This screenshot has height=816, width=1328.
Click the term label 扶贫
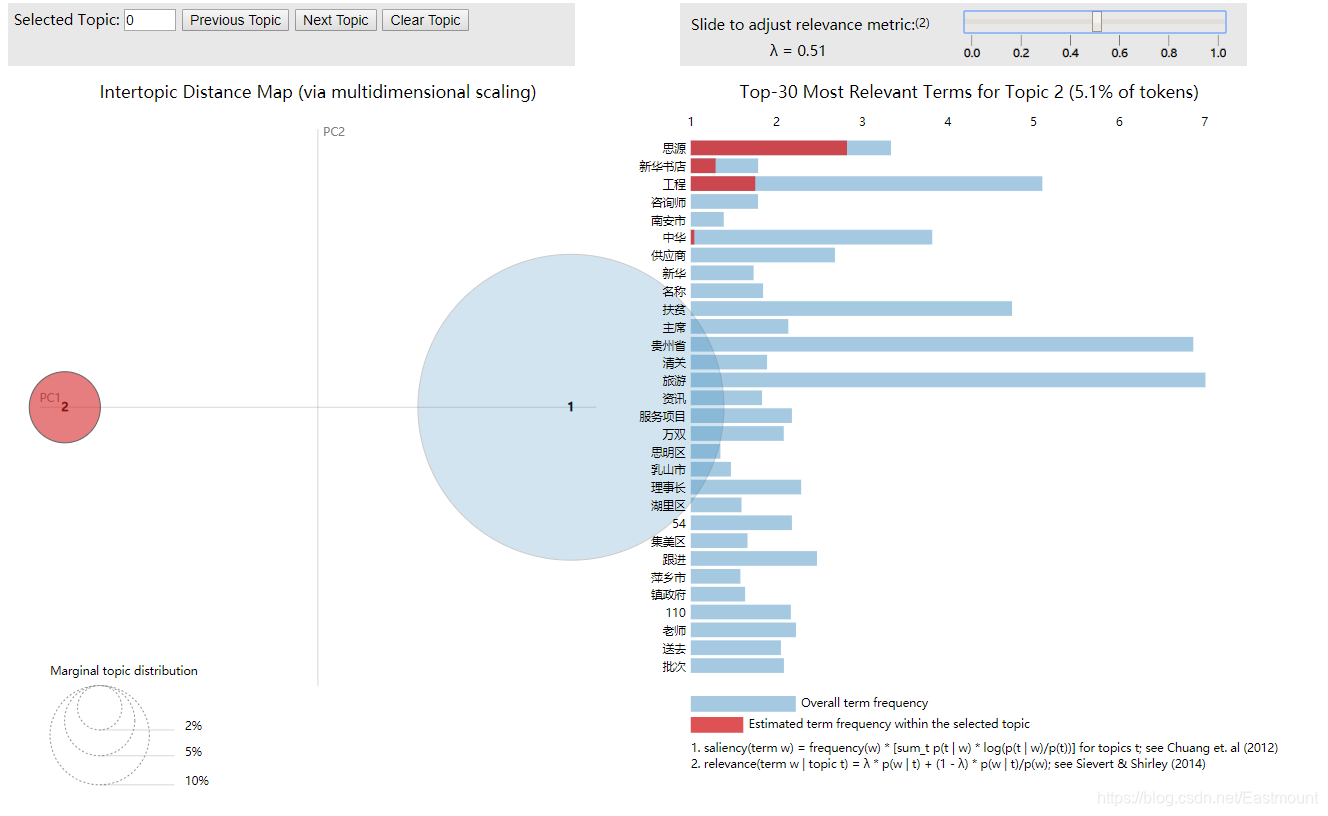[674, 309]
